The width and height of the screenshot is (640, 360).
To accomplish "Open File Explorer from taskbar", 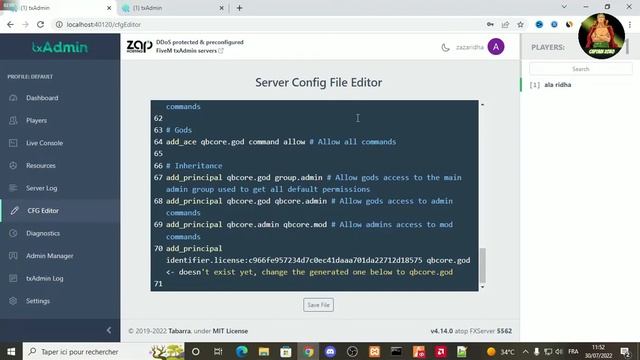I will click(264, 351).
